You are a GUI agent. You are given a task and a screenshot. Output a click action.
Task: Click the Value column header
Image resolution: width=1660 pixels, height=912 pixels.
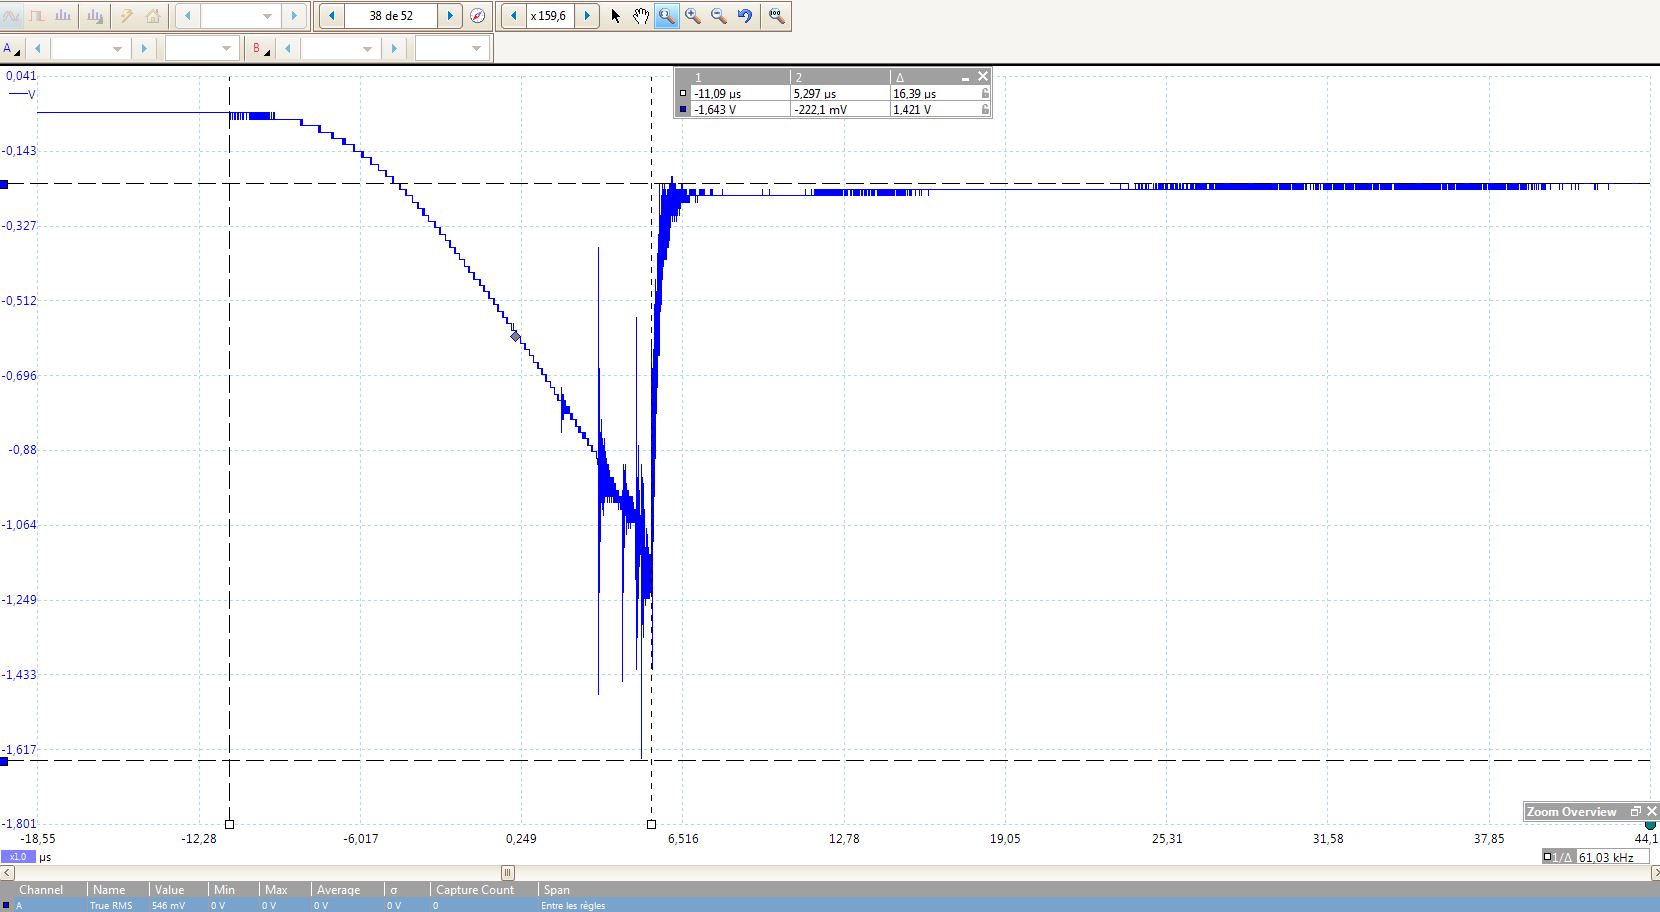[x=169, y=889]
